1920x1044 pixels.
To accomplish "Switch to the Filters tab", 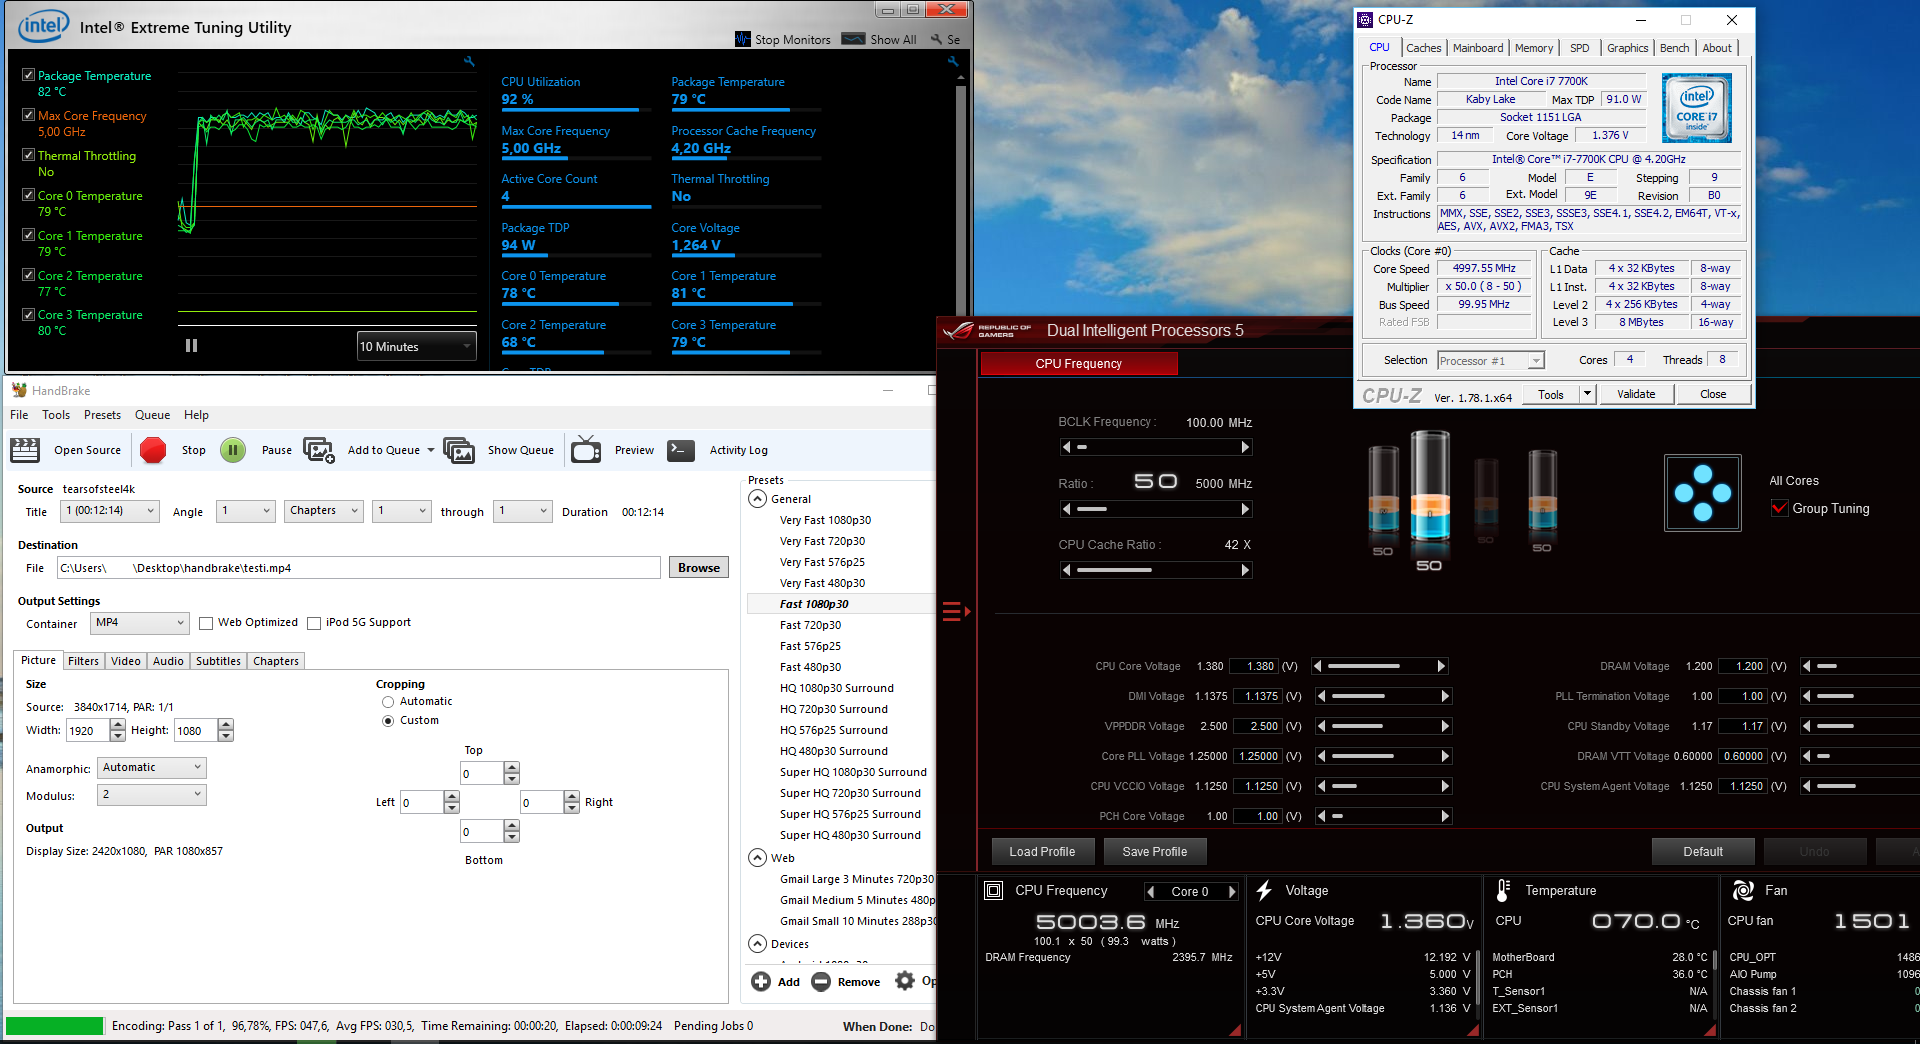I will click(x=83, y=661).
